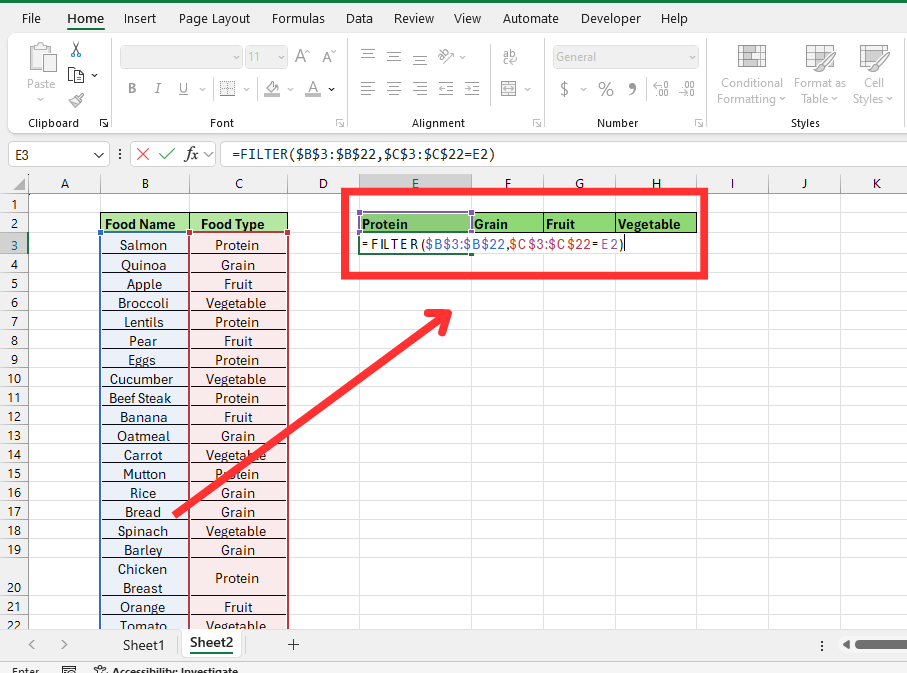Toggle Italic formatting
907x673 pixels.
(158, 89)
